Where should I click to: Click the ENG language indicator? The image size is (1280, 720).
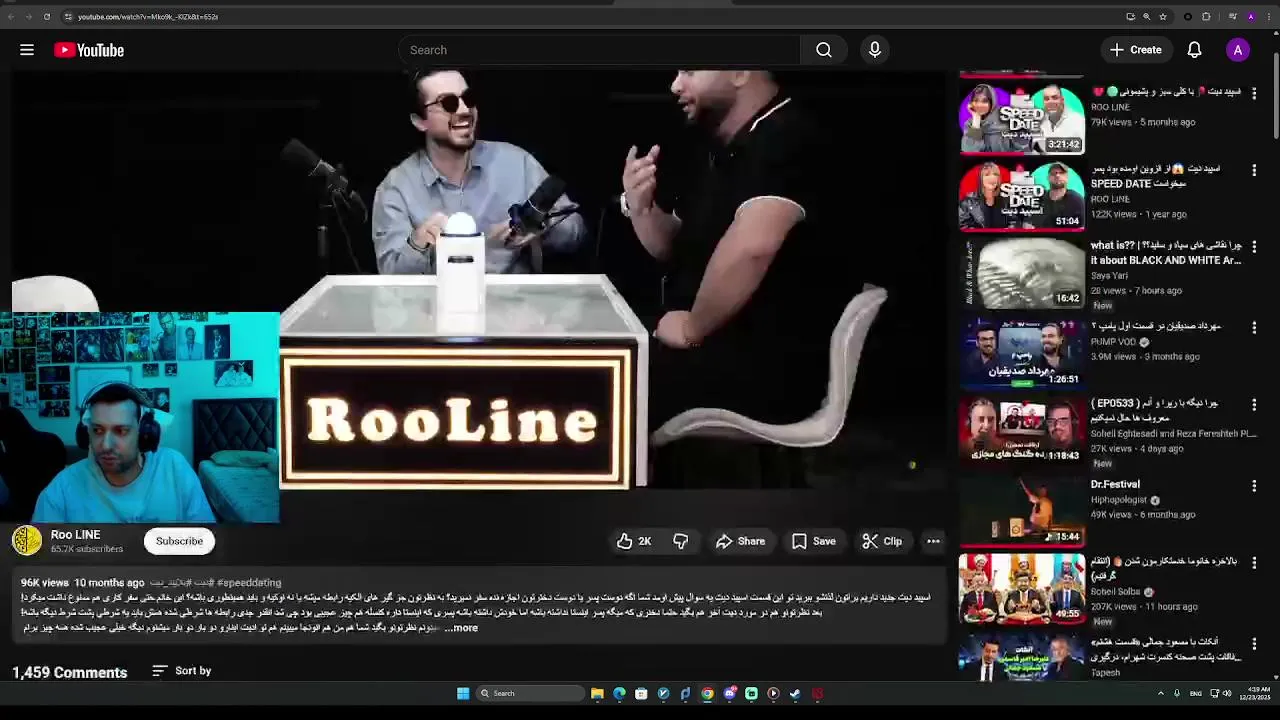(x=1197, y=693)
